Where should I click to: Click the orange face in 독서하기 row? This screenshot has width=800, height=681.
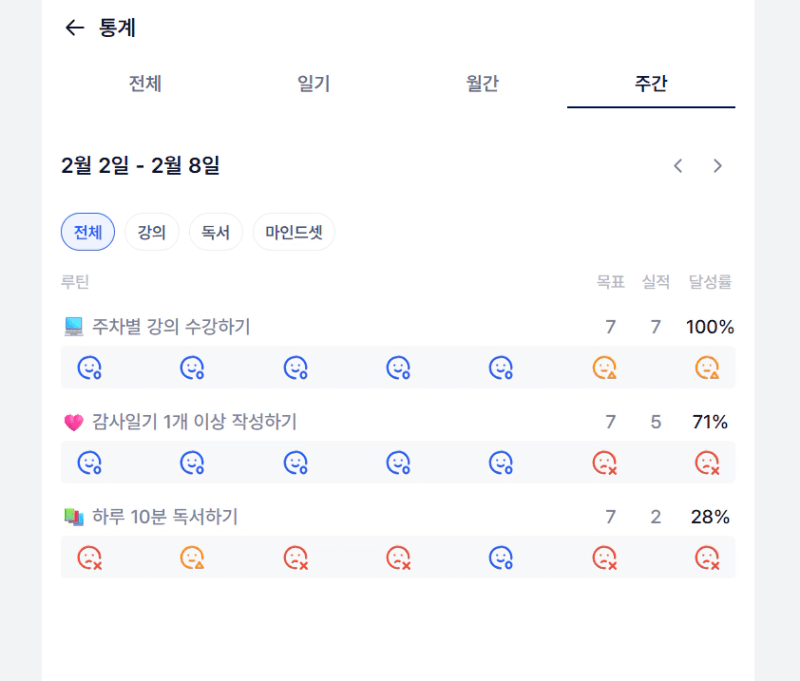pyautogui.click(x=192, y=558)
